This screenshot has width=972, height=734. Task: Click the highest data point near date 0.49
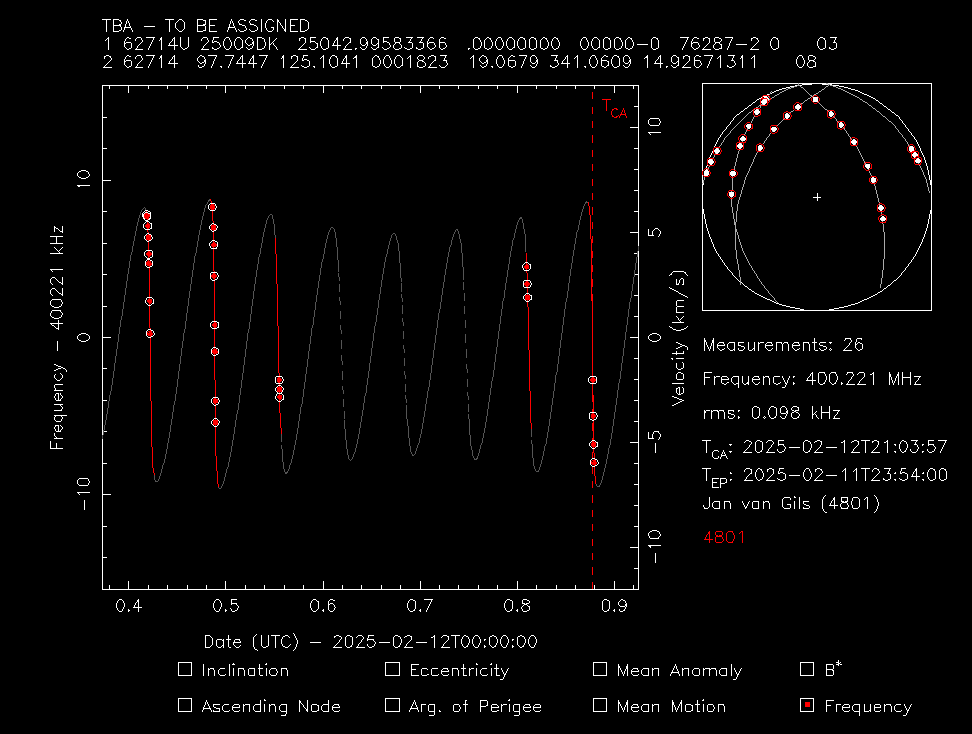(212, 207)
